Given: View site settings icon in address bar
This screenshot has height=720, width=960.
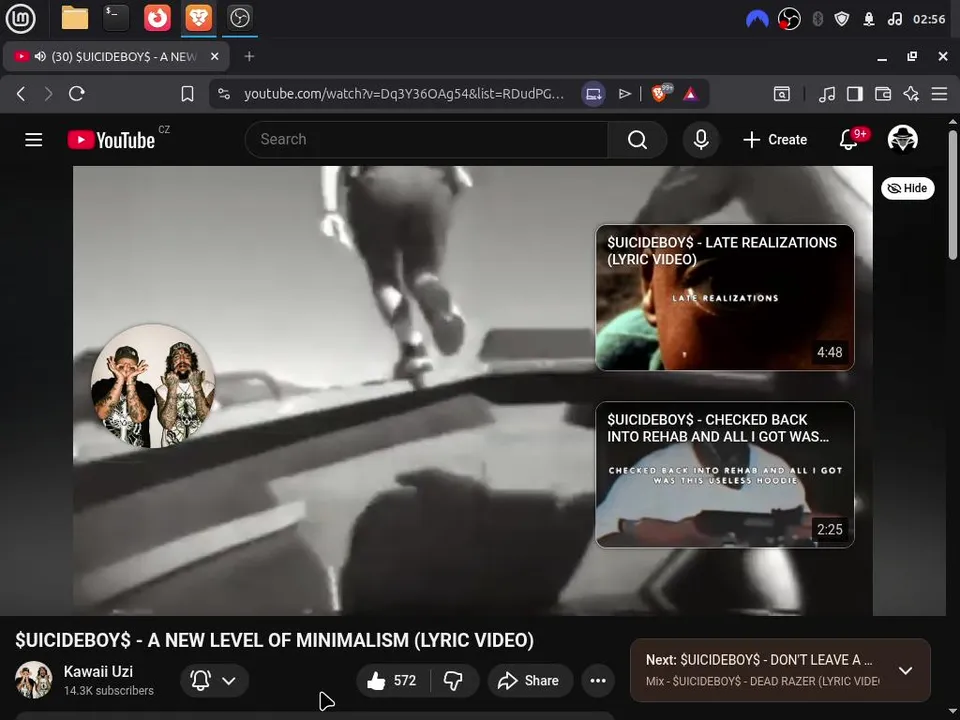Looking at the screenshot, I should click(224, 94).
